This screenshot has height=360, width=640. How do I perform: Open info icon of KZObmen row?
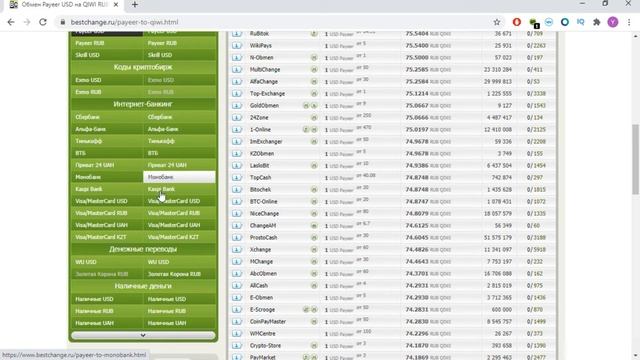237,153
